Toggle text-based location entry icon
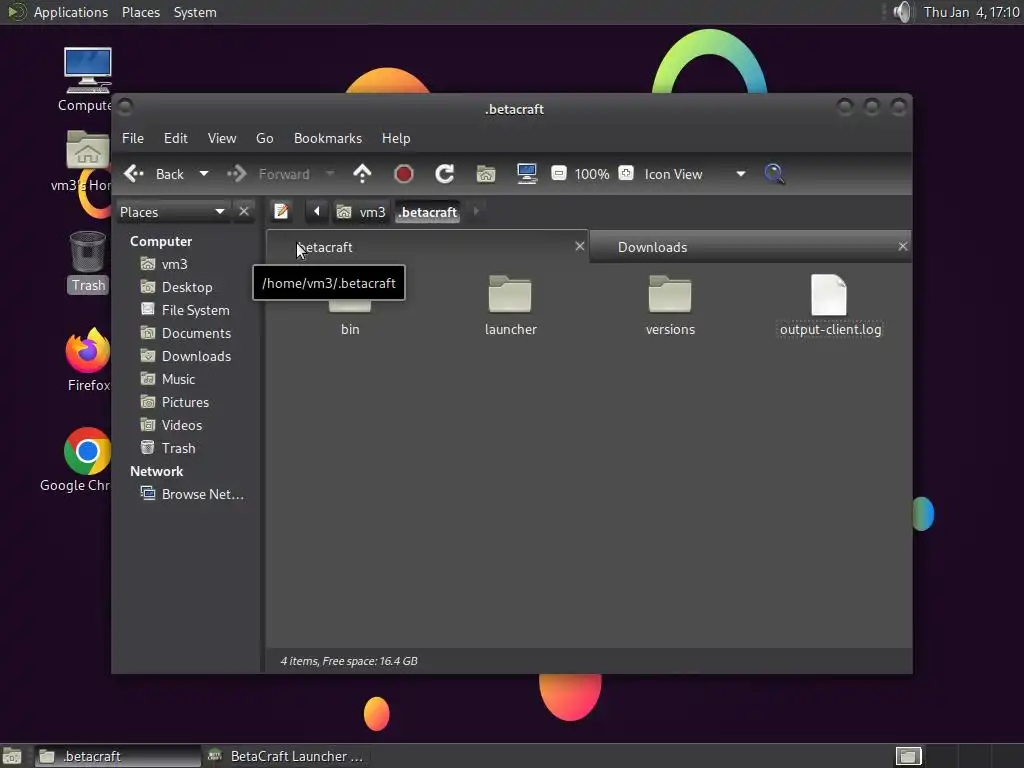The height and width of the screenshot is (768, 1024). click(281, 212)
